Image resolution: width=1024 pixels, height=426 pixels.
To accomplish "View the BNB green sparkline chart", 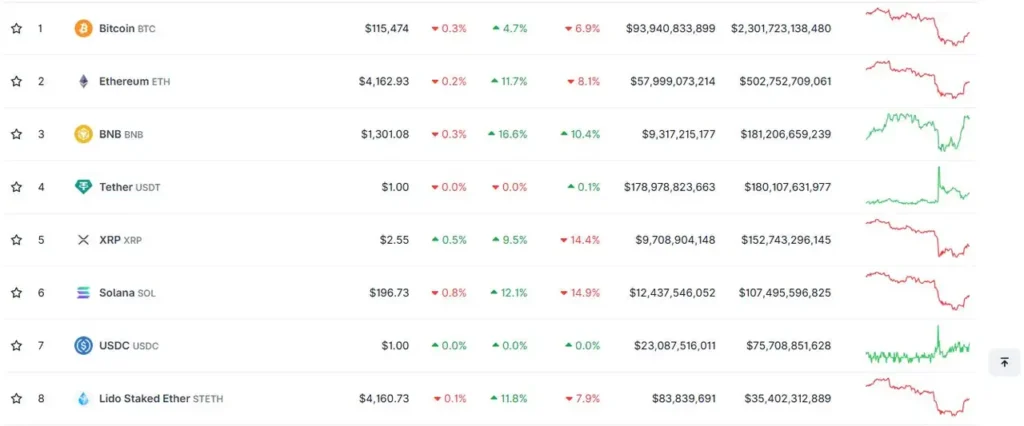I will [917, 131].
